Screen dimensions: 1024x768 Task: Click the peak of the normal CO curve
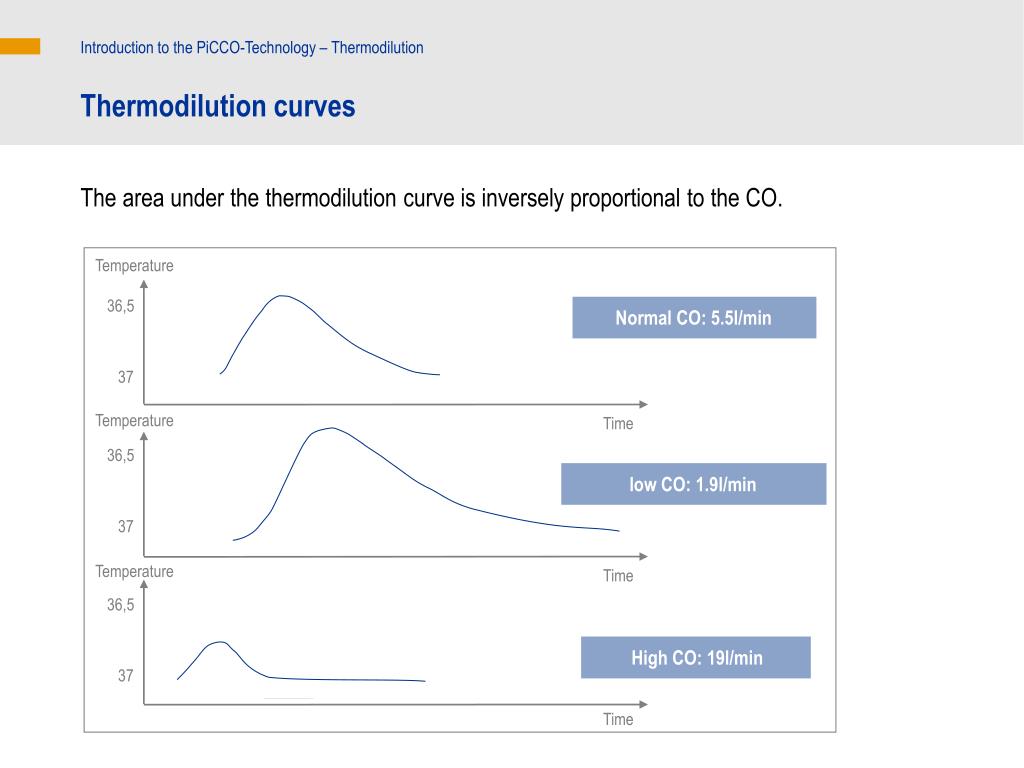281,296
